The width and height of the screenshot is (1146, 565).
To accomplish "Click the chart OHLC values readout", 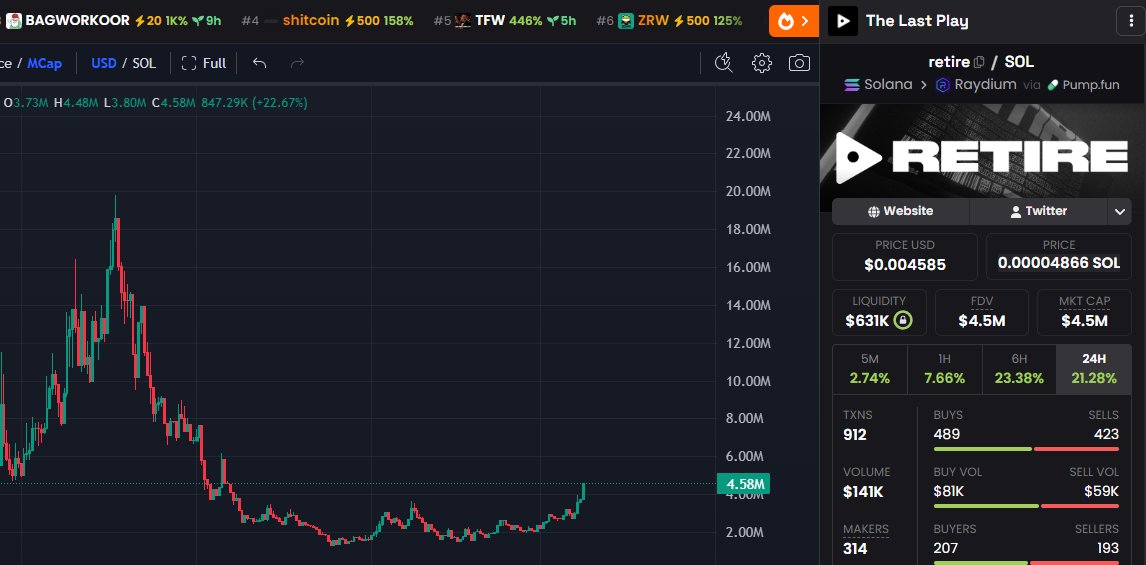I will (156, 103).
